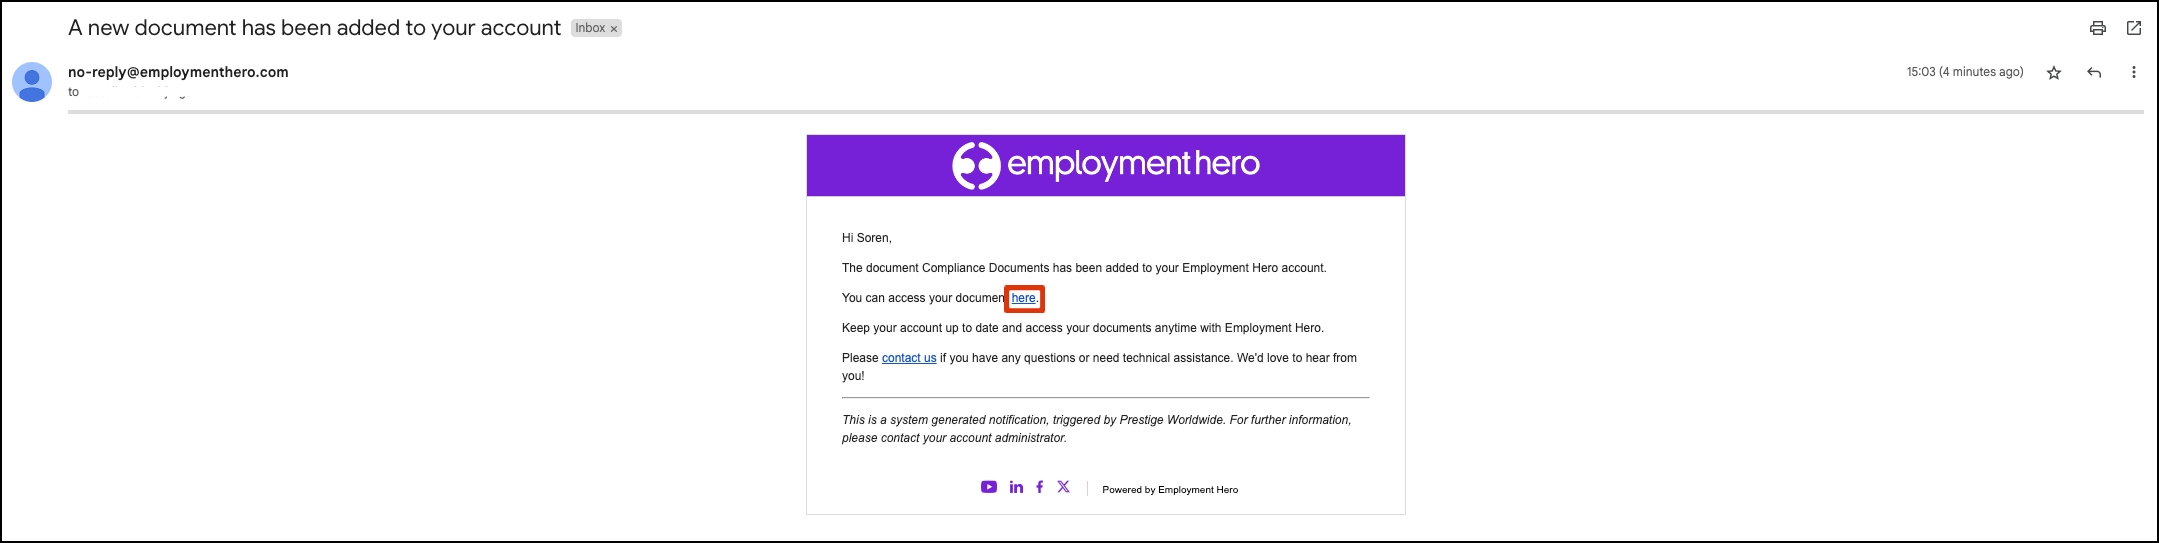This screenshot has width=2159, height=543.
Task: Star this email
Action: tap(2053, 73)
